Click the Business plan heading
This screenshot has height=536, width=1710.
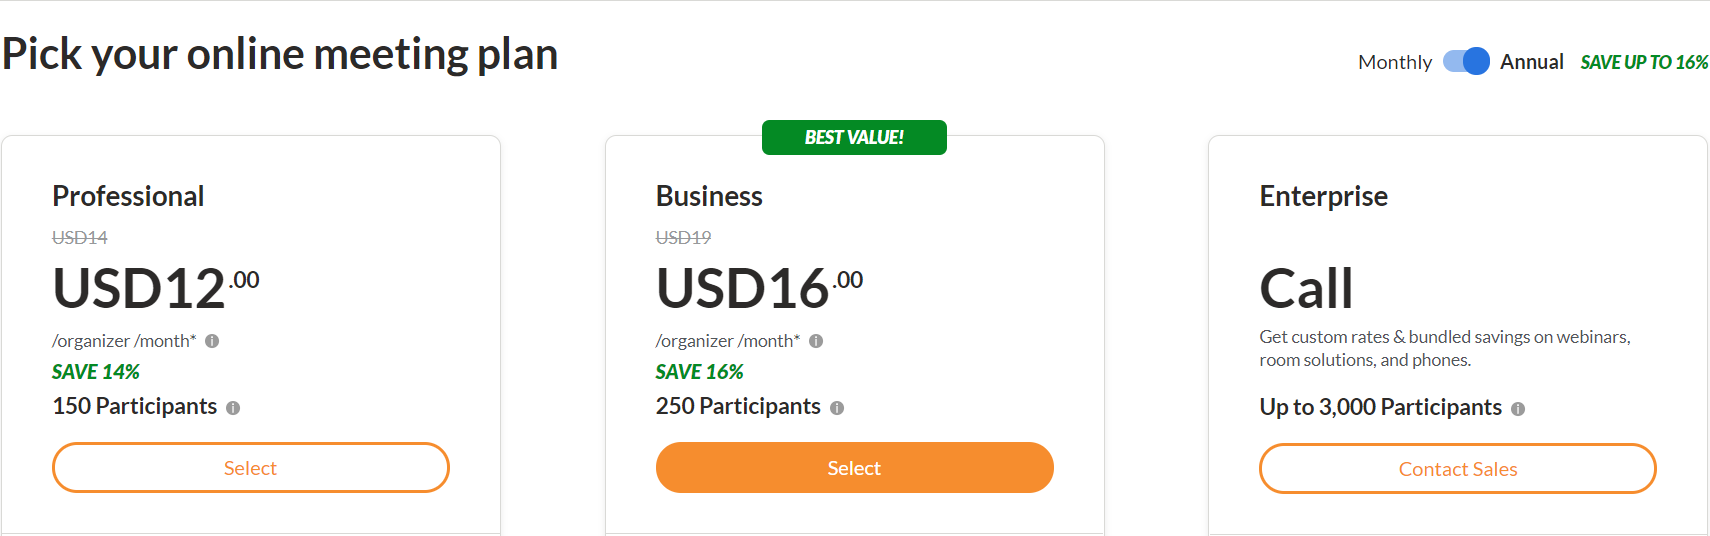[709, 196]
